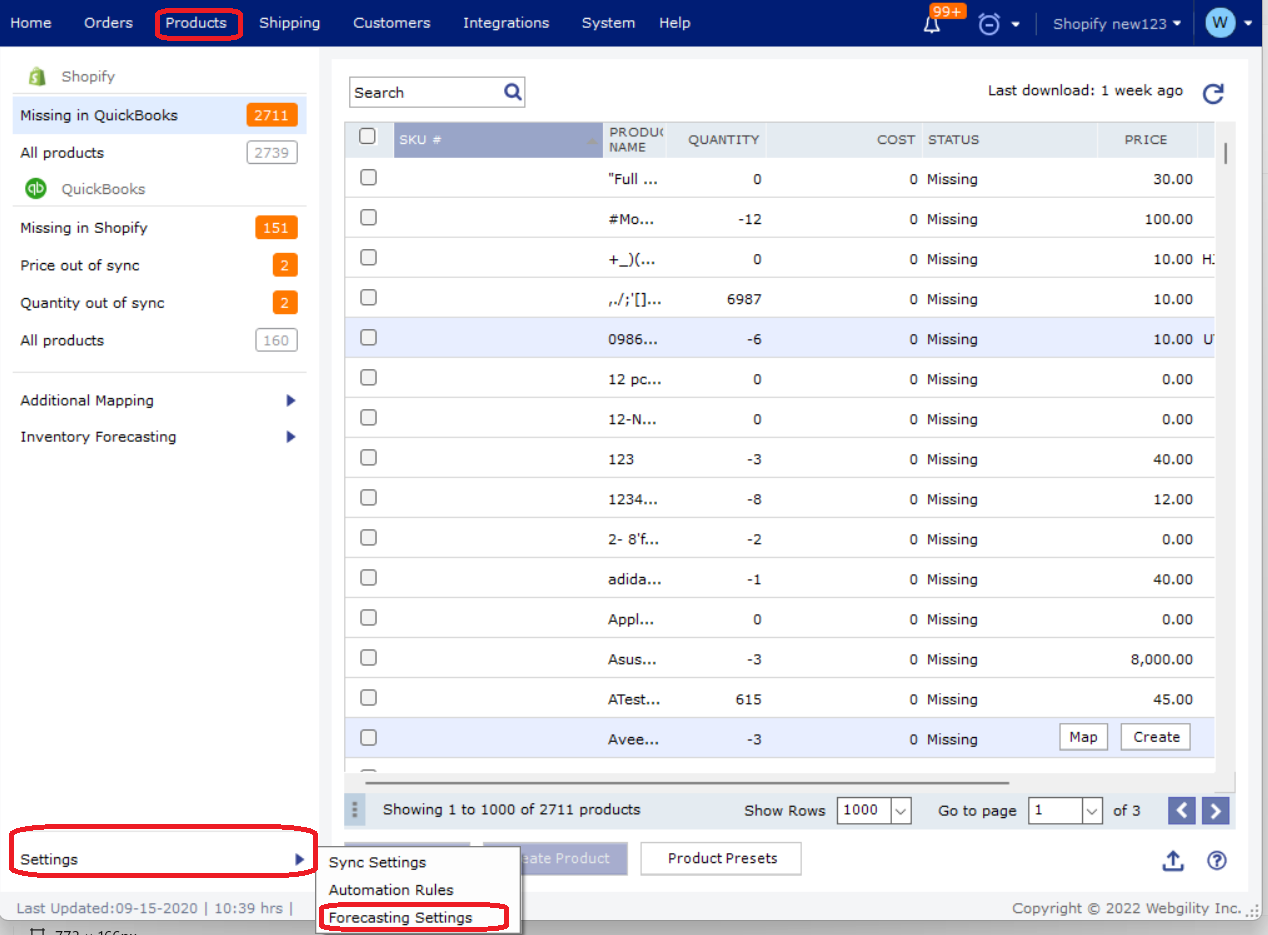Refresh product download with reload icon
Screen dimensions: 1268x935
pos(1213,94)
